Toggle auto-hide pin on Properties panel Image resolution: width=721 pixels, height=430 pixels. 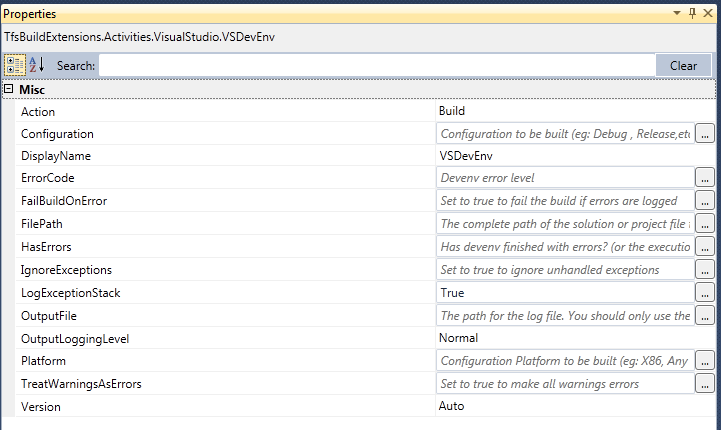692,13
